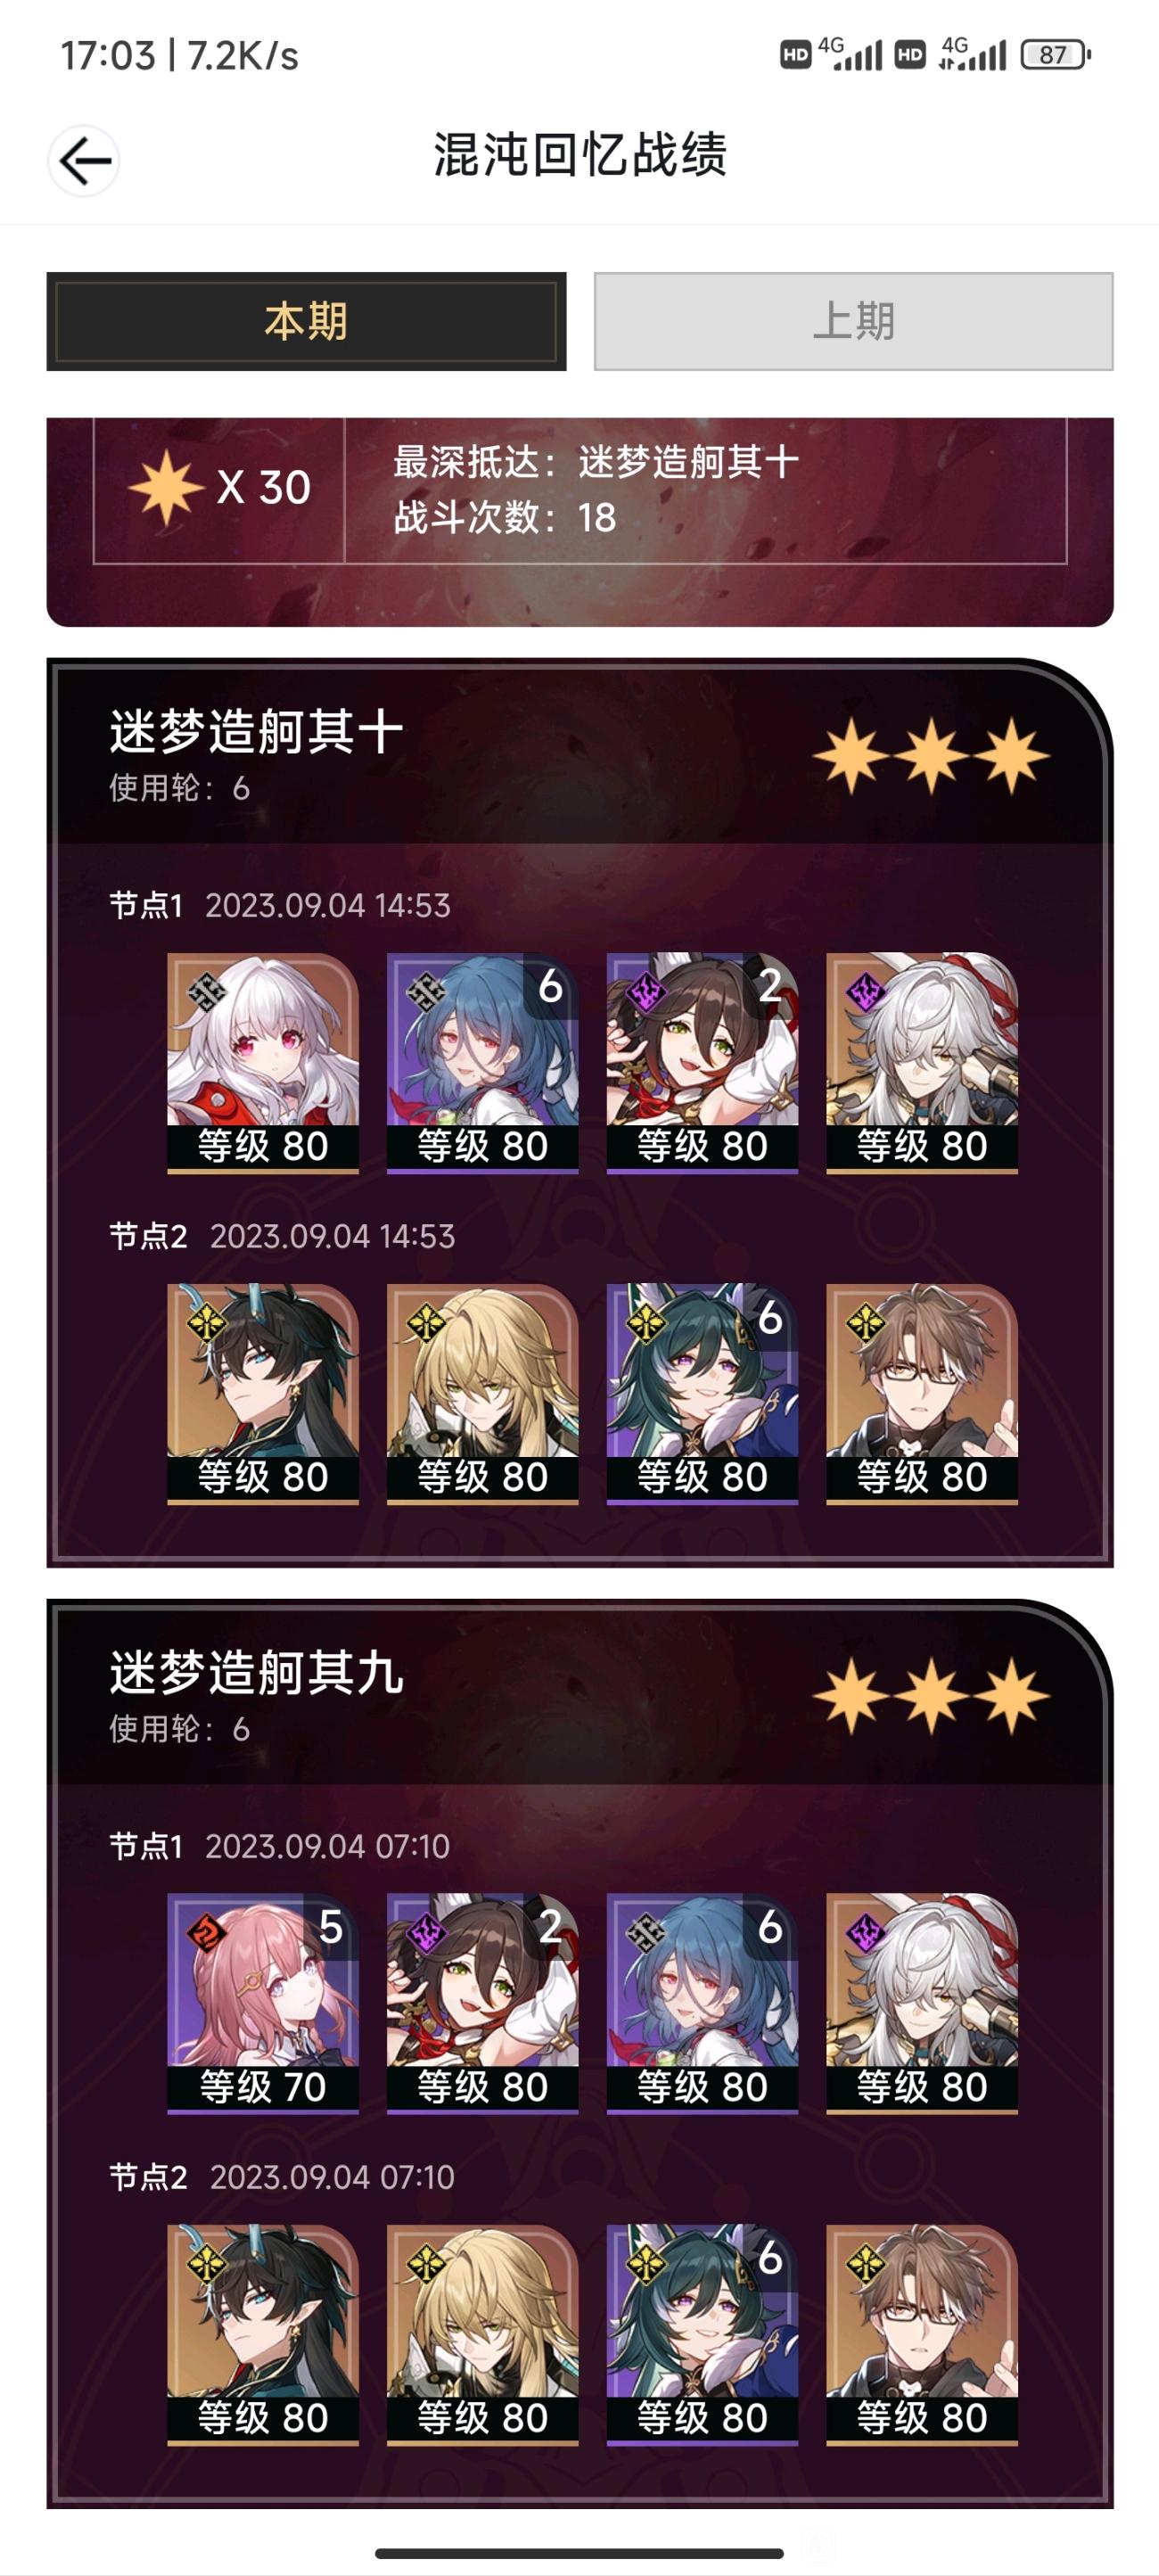Viewport: 1159px width, 2576px height.
Task: Select glasses character in 其九 节点2
Action: point(922,2334)
